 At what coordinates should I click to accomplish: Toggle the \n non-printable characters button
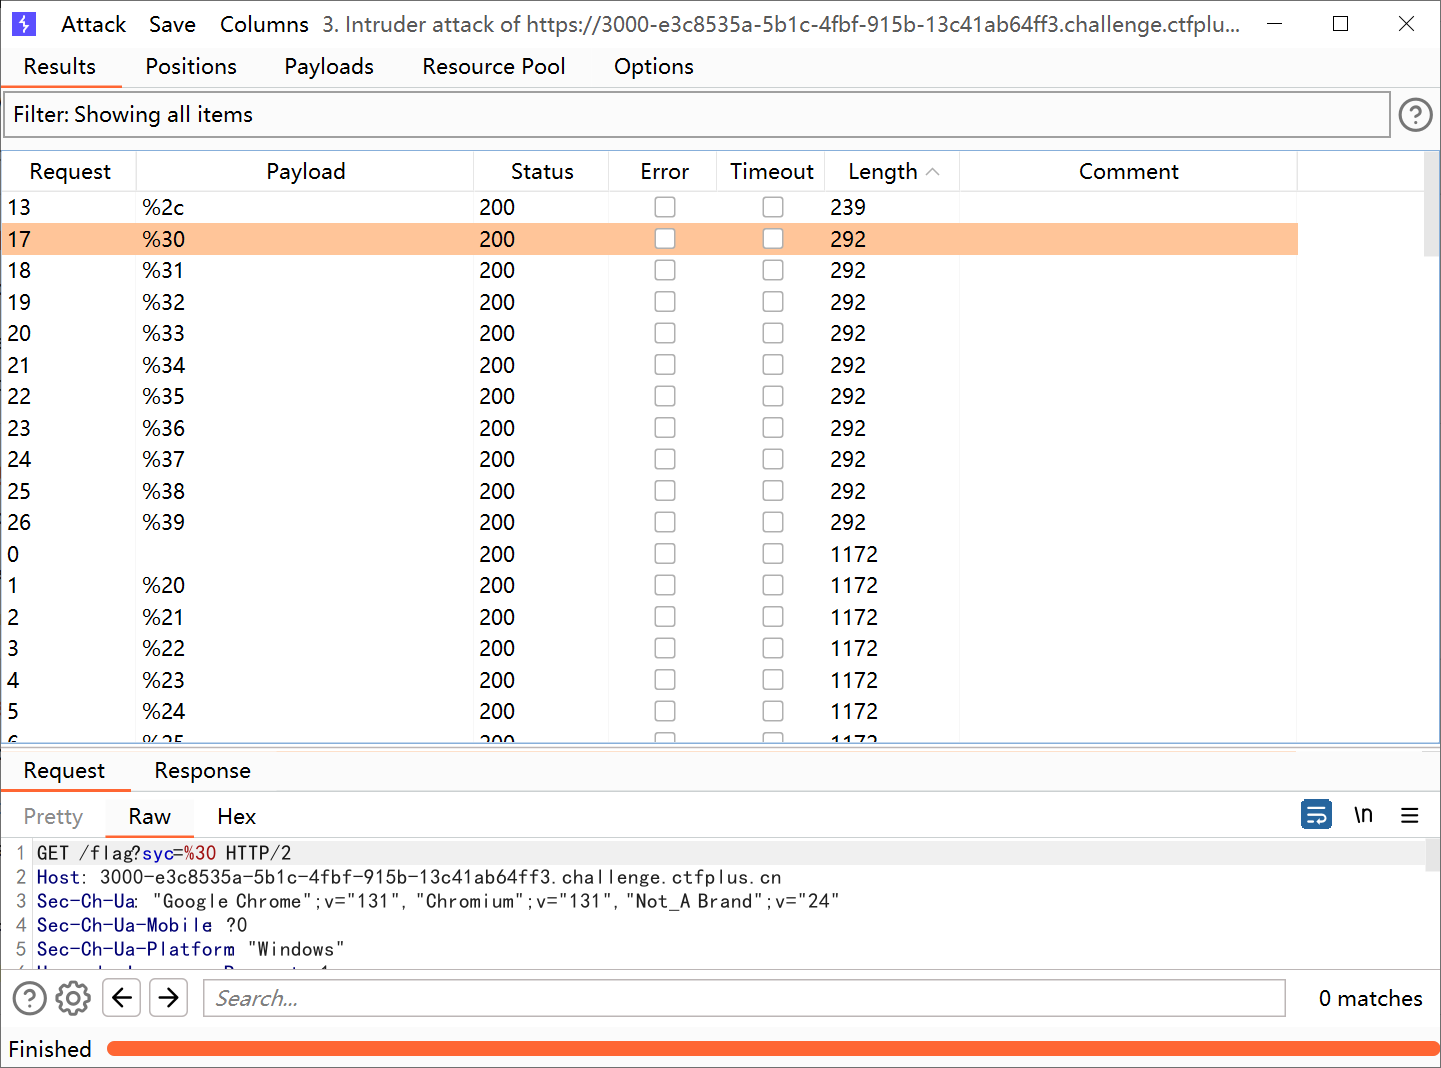click(x=1363, y=815)
